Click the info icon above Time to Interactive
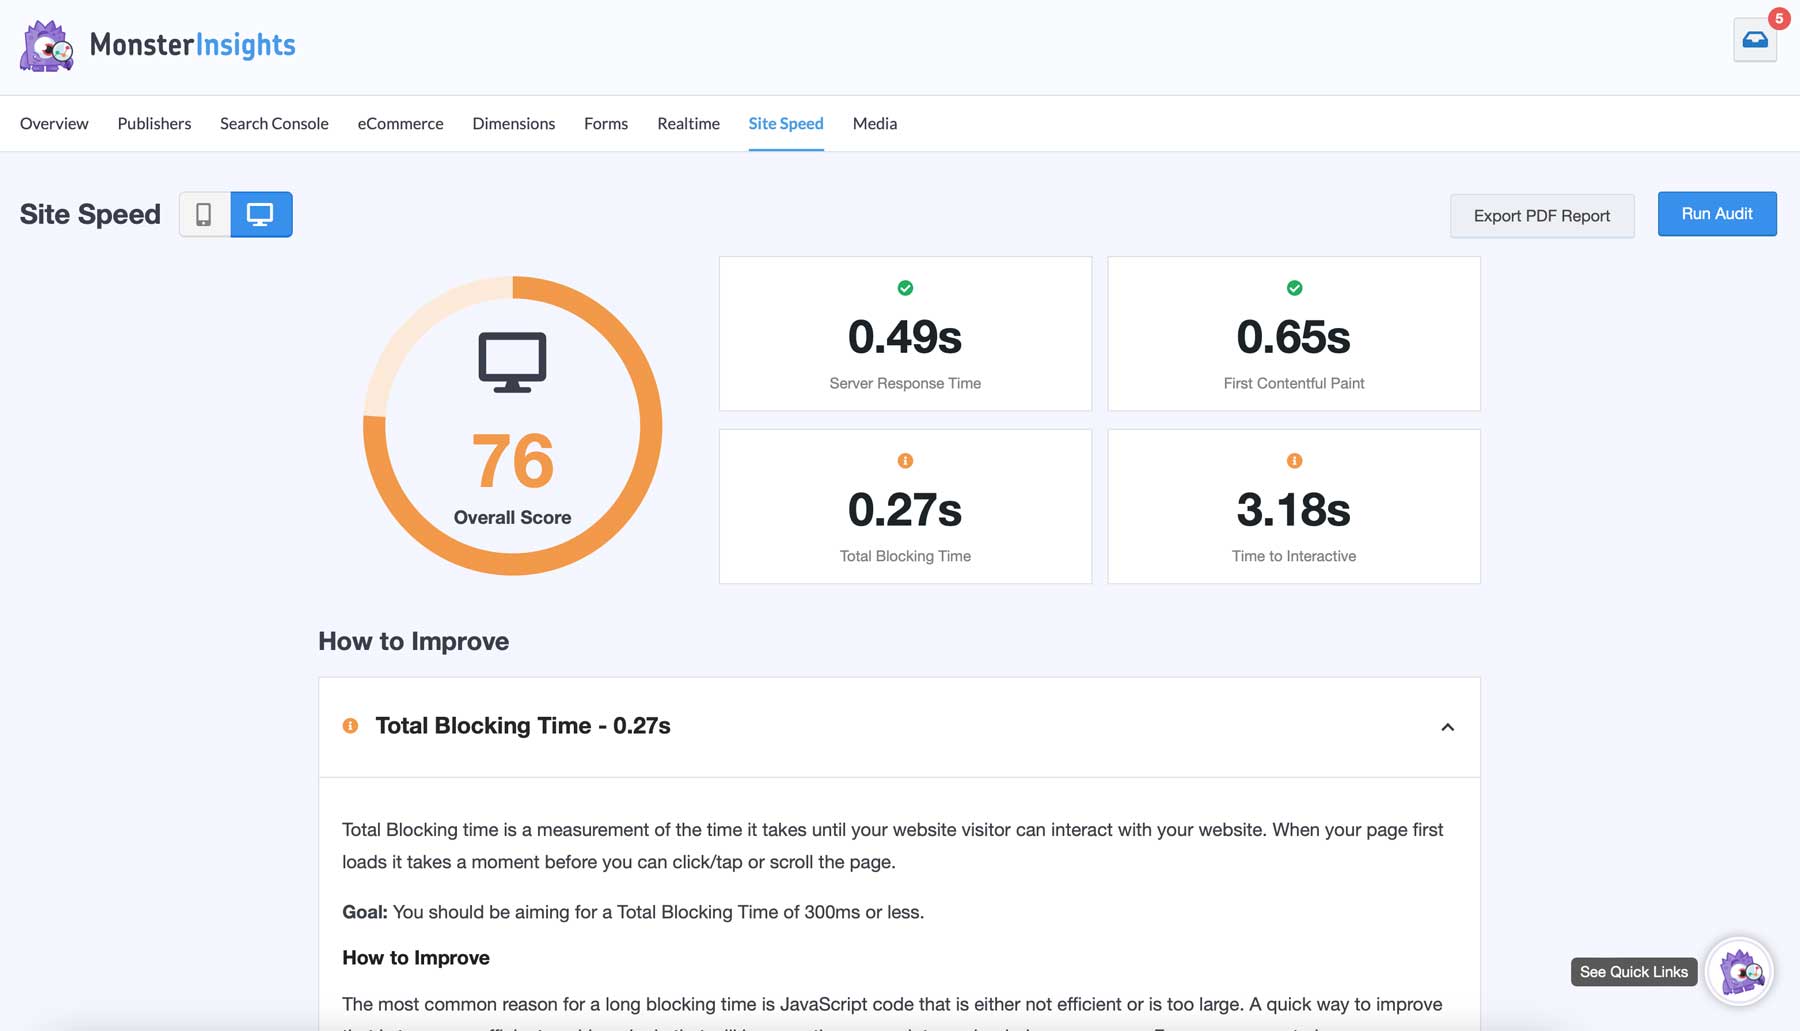Viewport: 1800px width, 1031px height. [x=1293, y=461]
